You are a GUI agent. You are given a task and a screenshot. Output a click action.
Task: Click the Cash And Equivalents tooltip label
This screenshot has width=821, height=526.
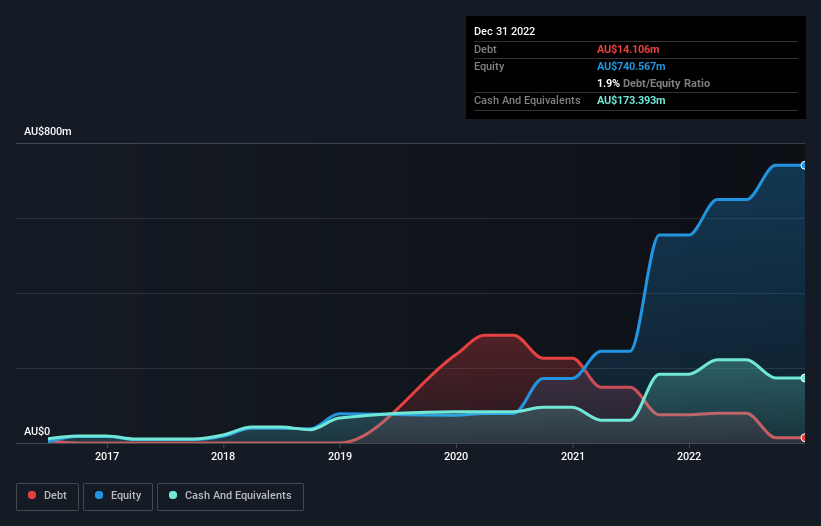pyautogui.click(x=527, y=100)
